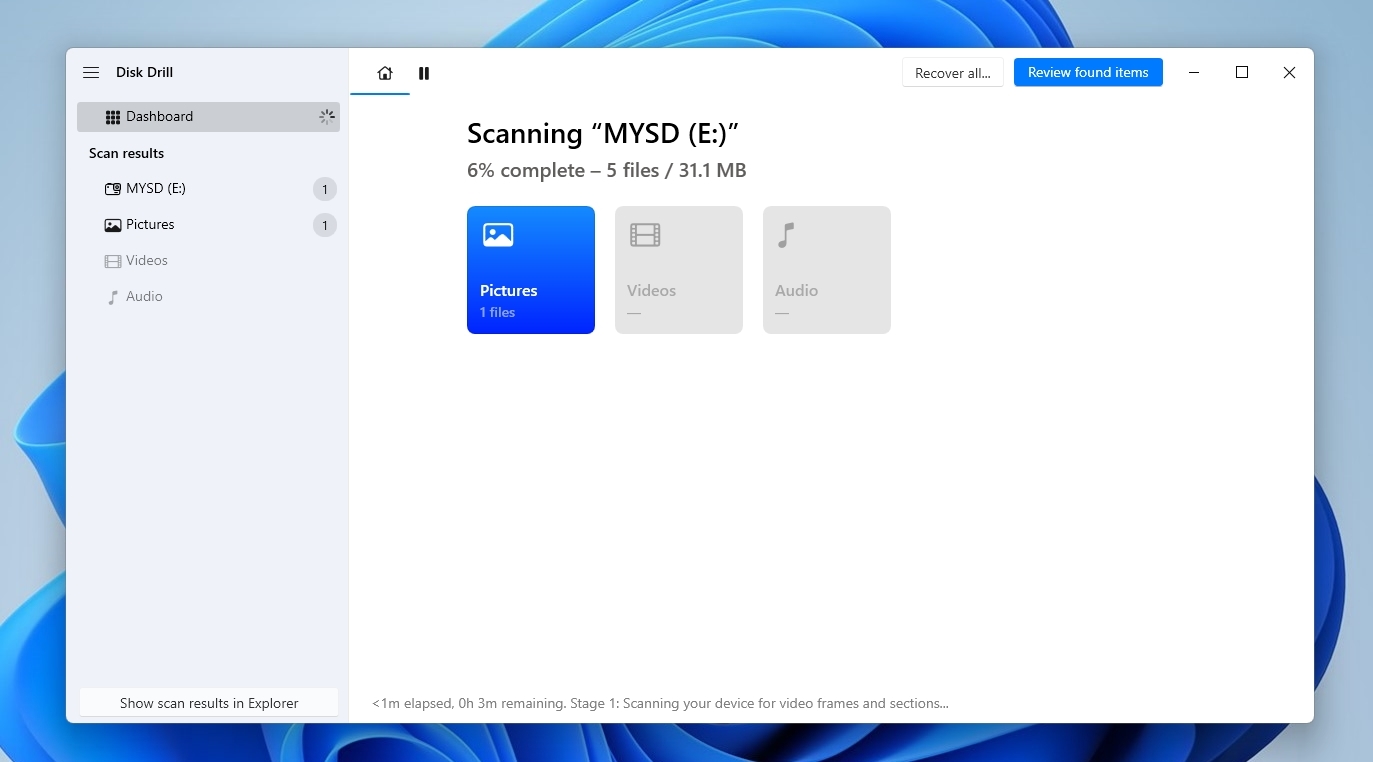Click the scanning progress spinner beside Dashboard

(x=327, y=116)
